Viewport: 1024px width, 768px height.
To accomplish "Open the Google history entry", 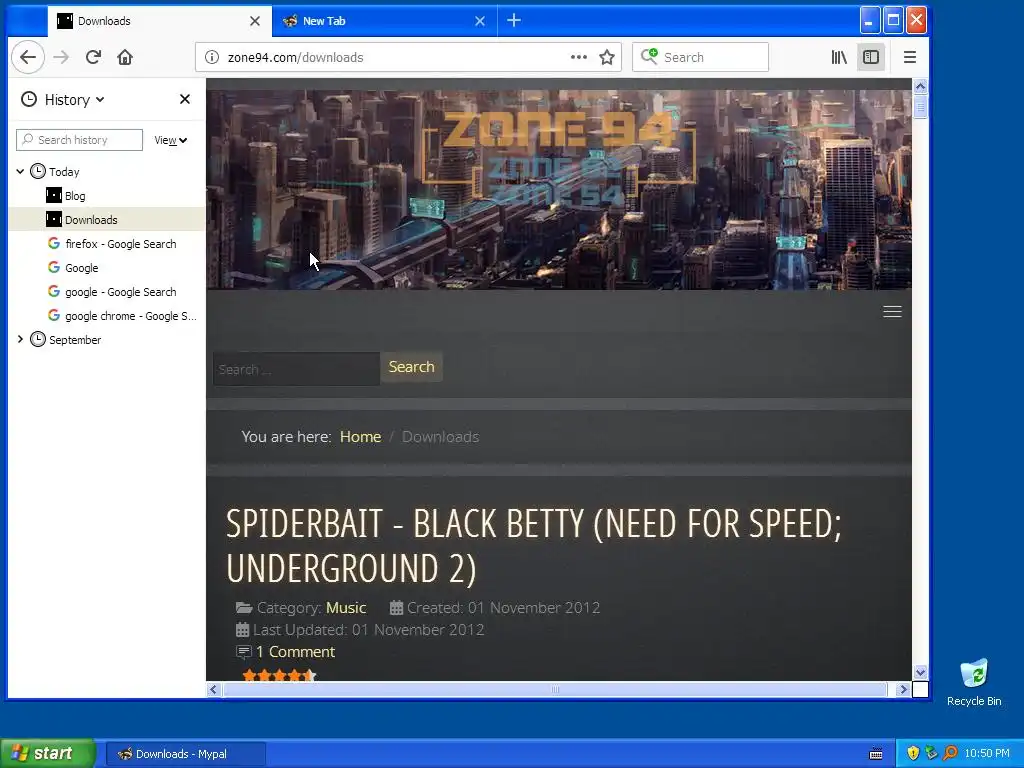I will pyautogui.click(x=106, y=268).
